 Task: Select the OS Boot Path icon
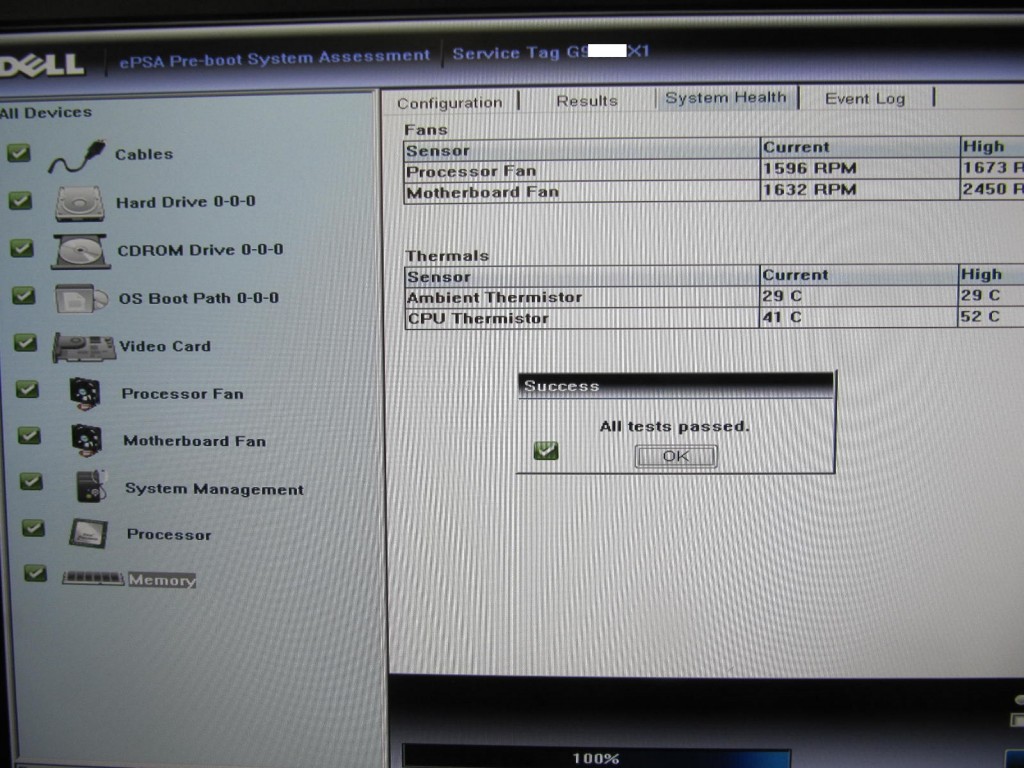pos(81,298)
